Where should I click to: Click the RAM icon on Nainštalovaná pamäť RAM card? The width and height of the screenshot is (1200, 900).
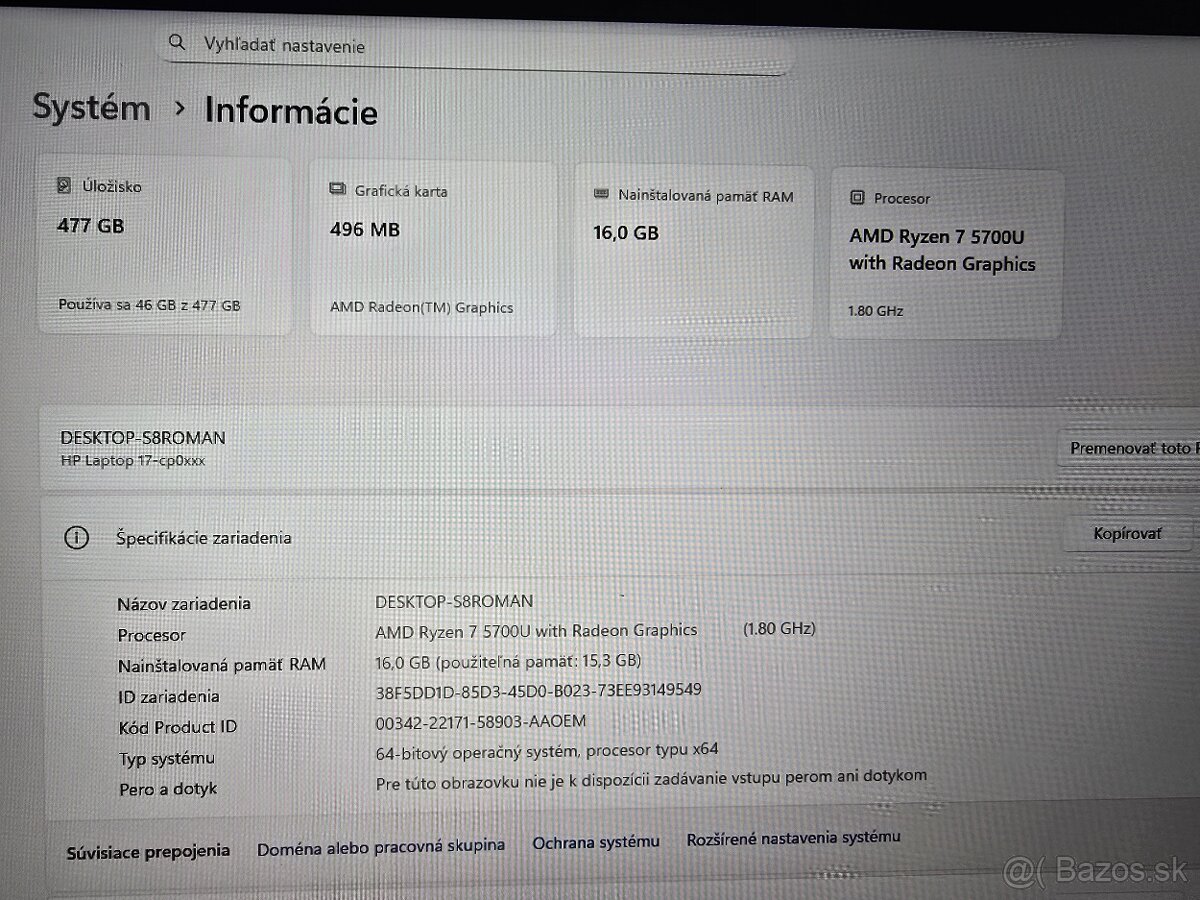(600, 196)
